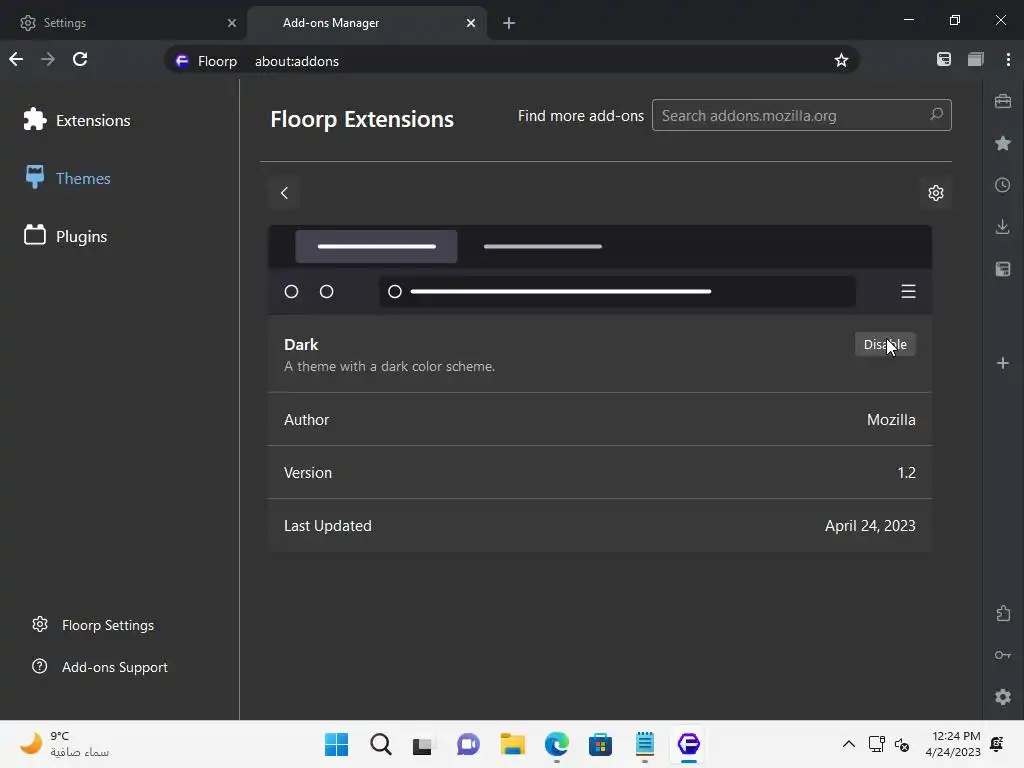
Task: Open Add-ons Support link
Action: click(x=100, y=667)
